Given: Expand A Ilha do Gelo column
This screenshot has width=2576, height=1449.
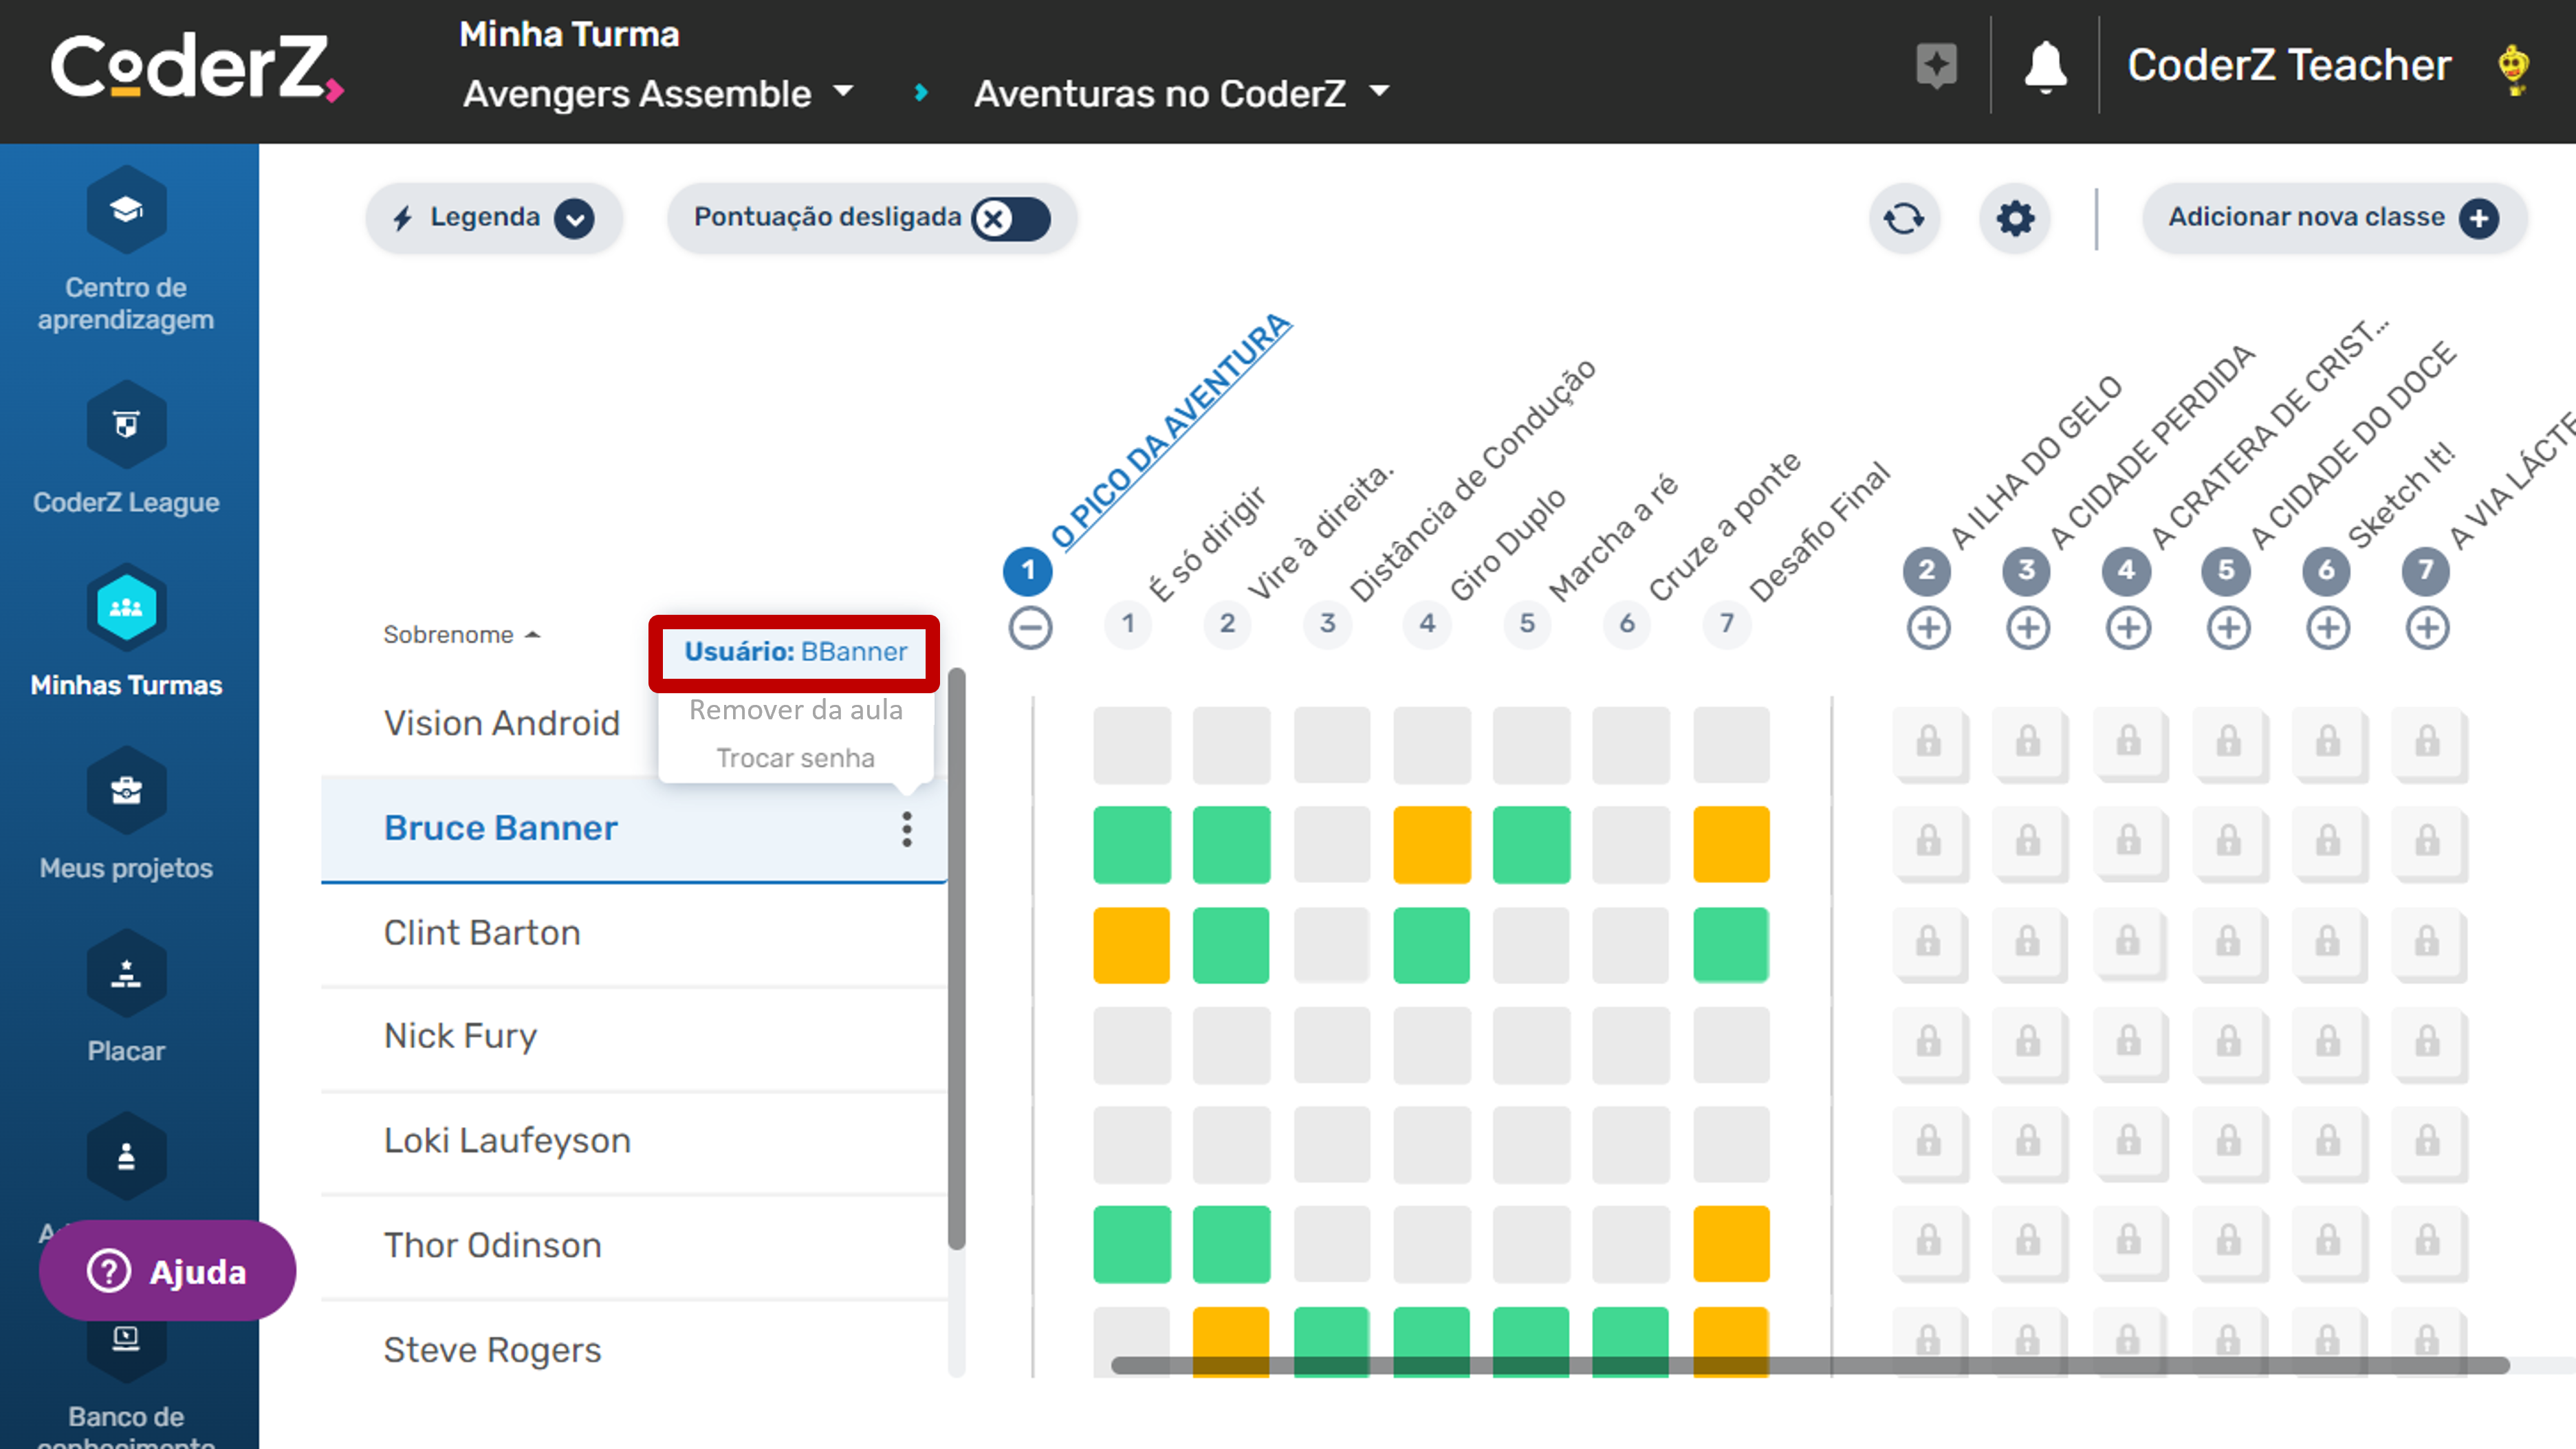Looking at the screenshot, I should (x=1928, y=628).
